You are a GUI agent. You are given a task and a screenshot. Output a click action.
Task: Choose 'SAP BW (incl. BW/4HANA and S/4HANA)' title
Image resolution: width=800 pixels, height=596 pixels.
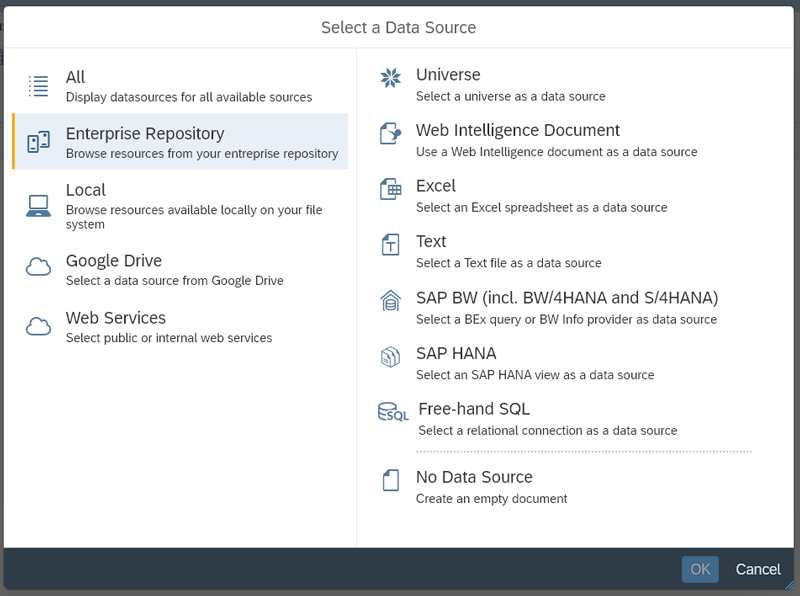[567, 297]
